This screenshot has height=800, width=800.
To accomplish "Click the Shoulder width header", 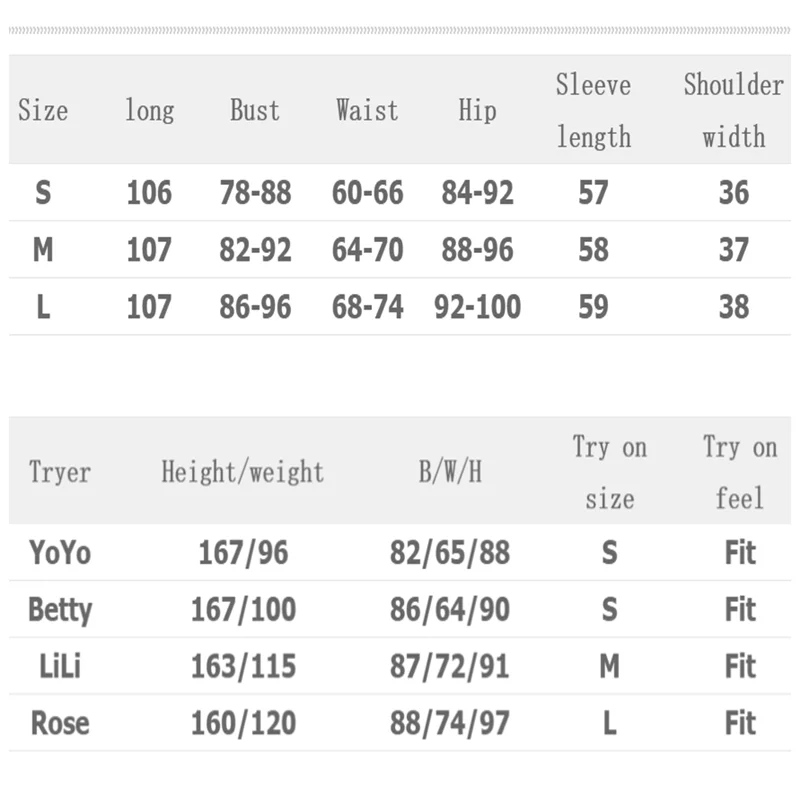I will [x=734, y=110].
